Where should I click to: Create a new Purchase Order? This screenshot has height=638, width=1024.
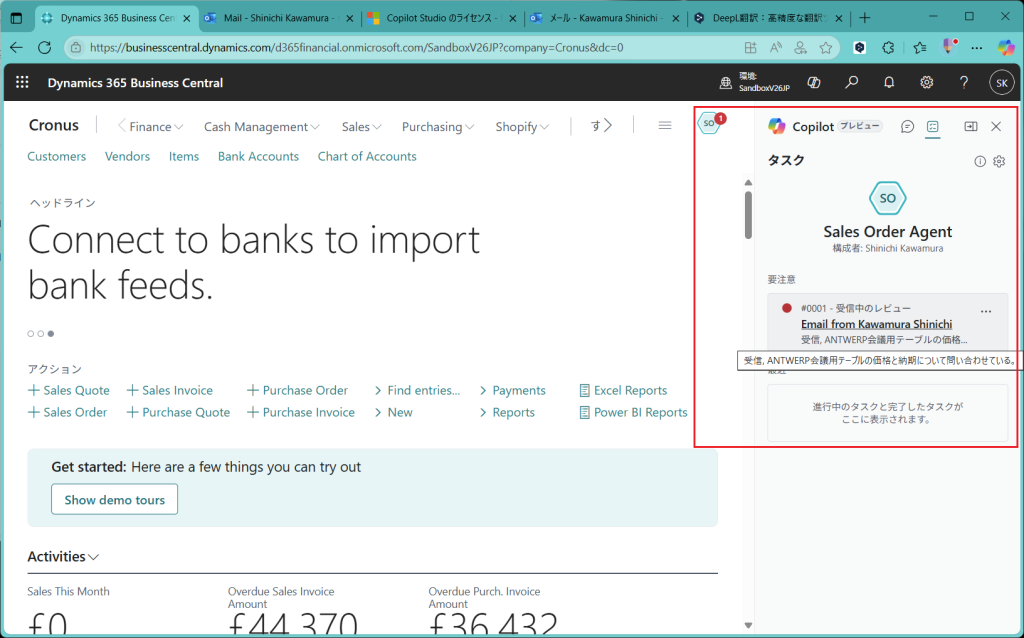tap(297, 391)
